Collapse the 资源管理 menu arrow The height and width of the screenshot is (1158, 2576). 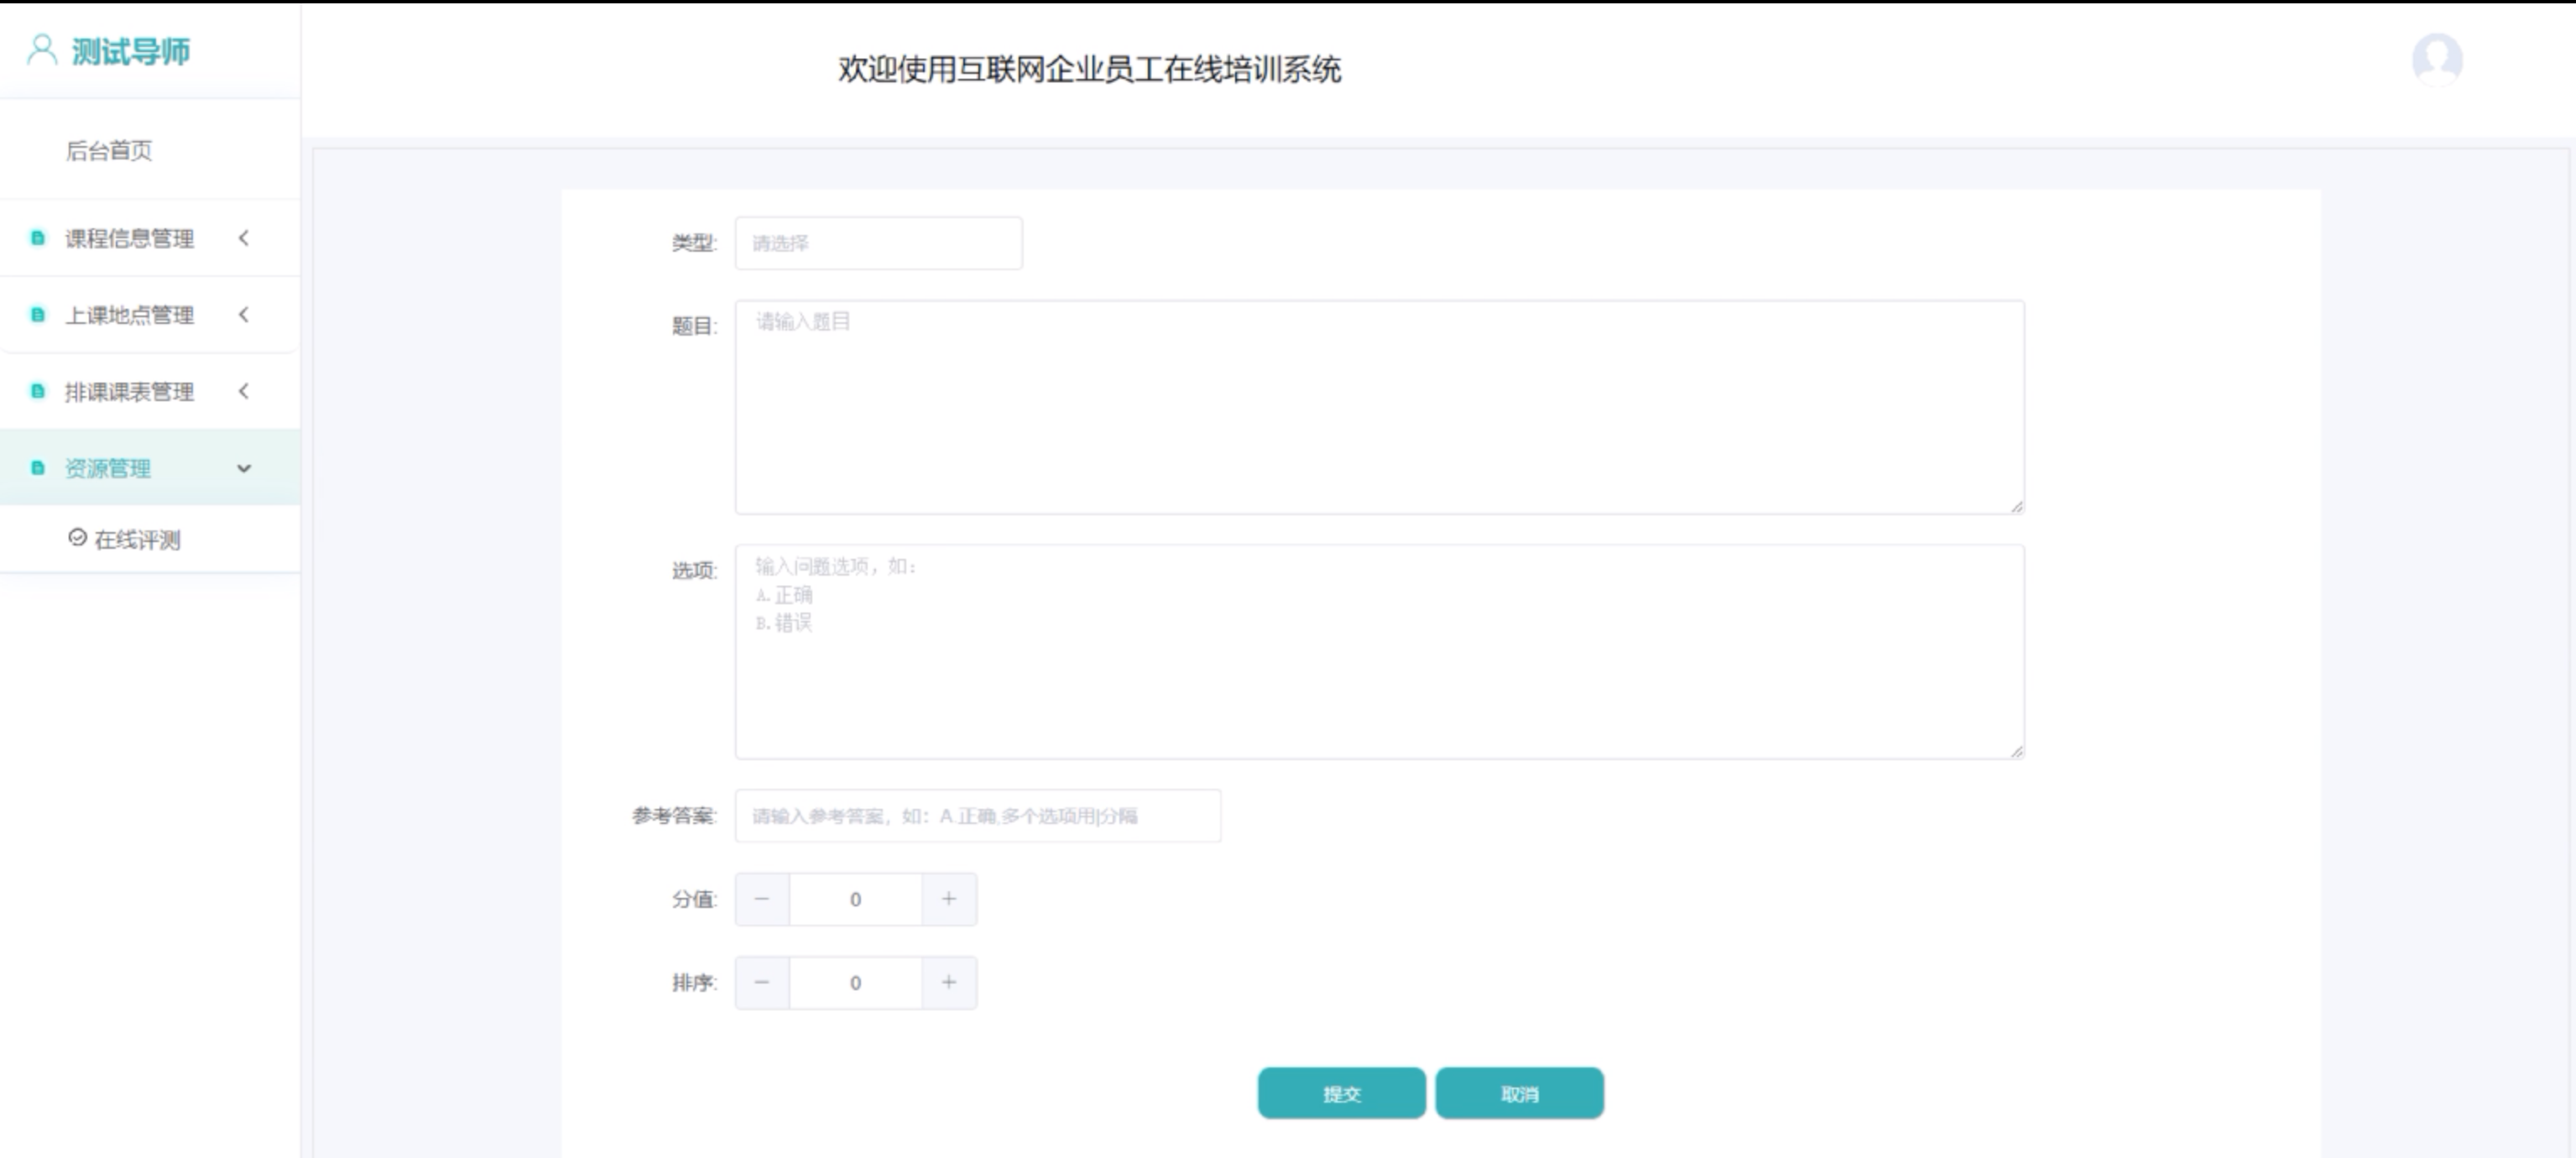click(x=243, y=468)
